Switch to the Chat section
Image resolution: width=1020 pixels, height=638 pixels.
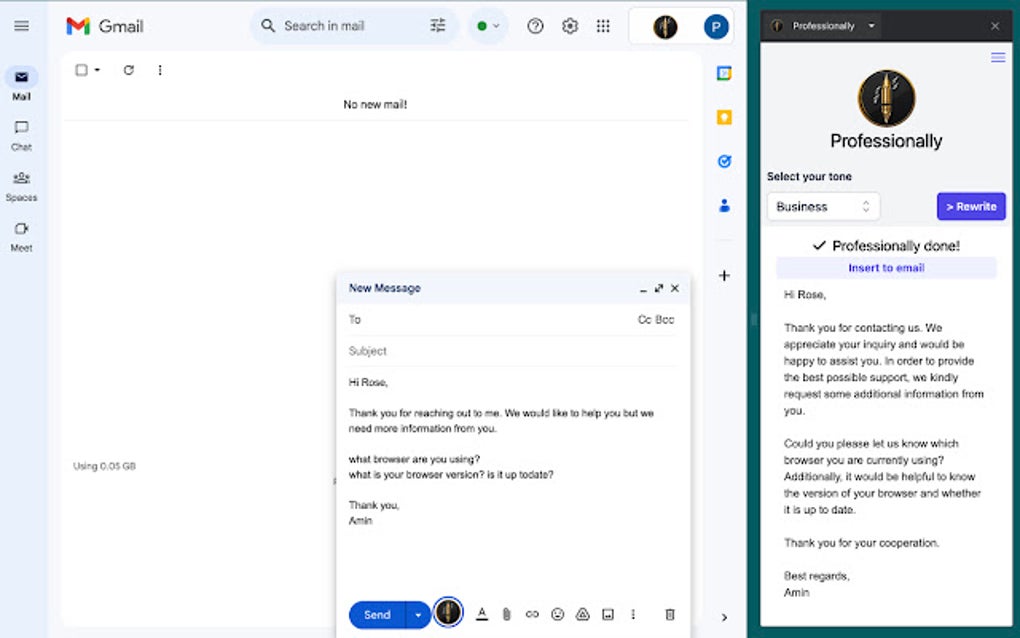(21, 134)
